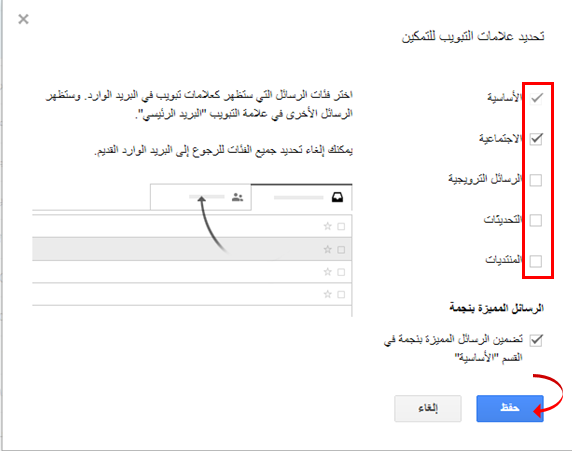
Task: Click the star icon in third preview row
Action: click(328, 271)
